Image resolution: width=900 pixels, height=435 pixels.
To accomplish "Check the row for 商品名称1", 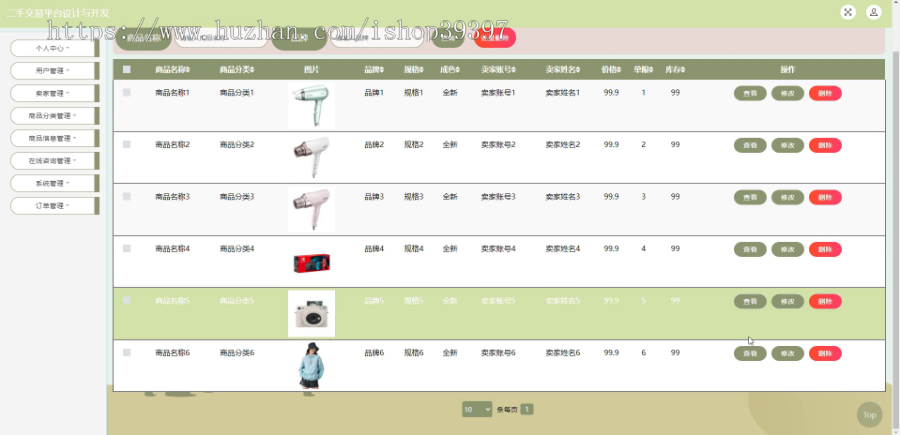I will (127, 92).
